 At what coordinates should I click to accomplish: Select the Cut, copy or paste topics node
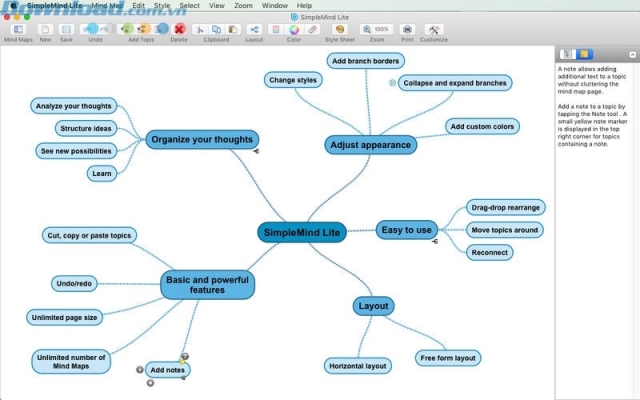pyautogui.click(x=89, y=235)
